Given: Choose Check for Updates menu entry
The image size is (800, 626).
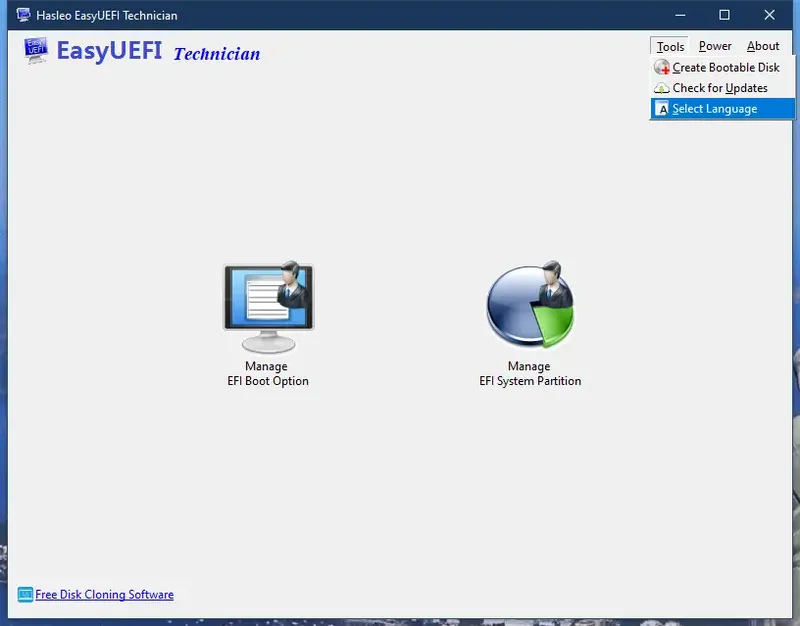Looking at the screenshot, I should pyautogui.click(x=722, y=88).
